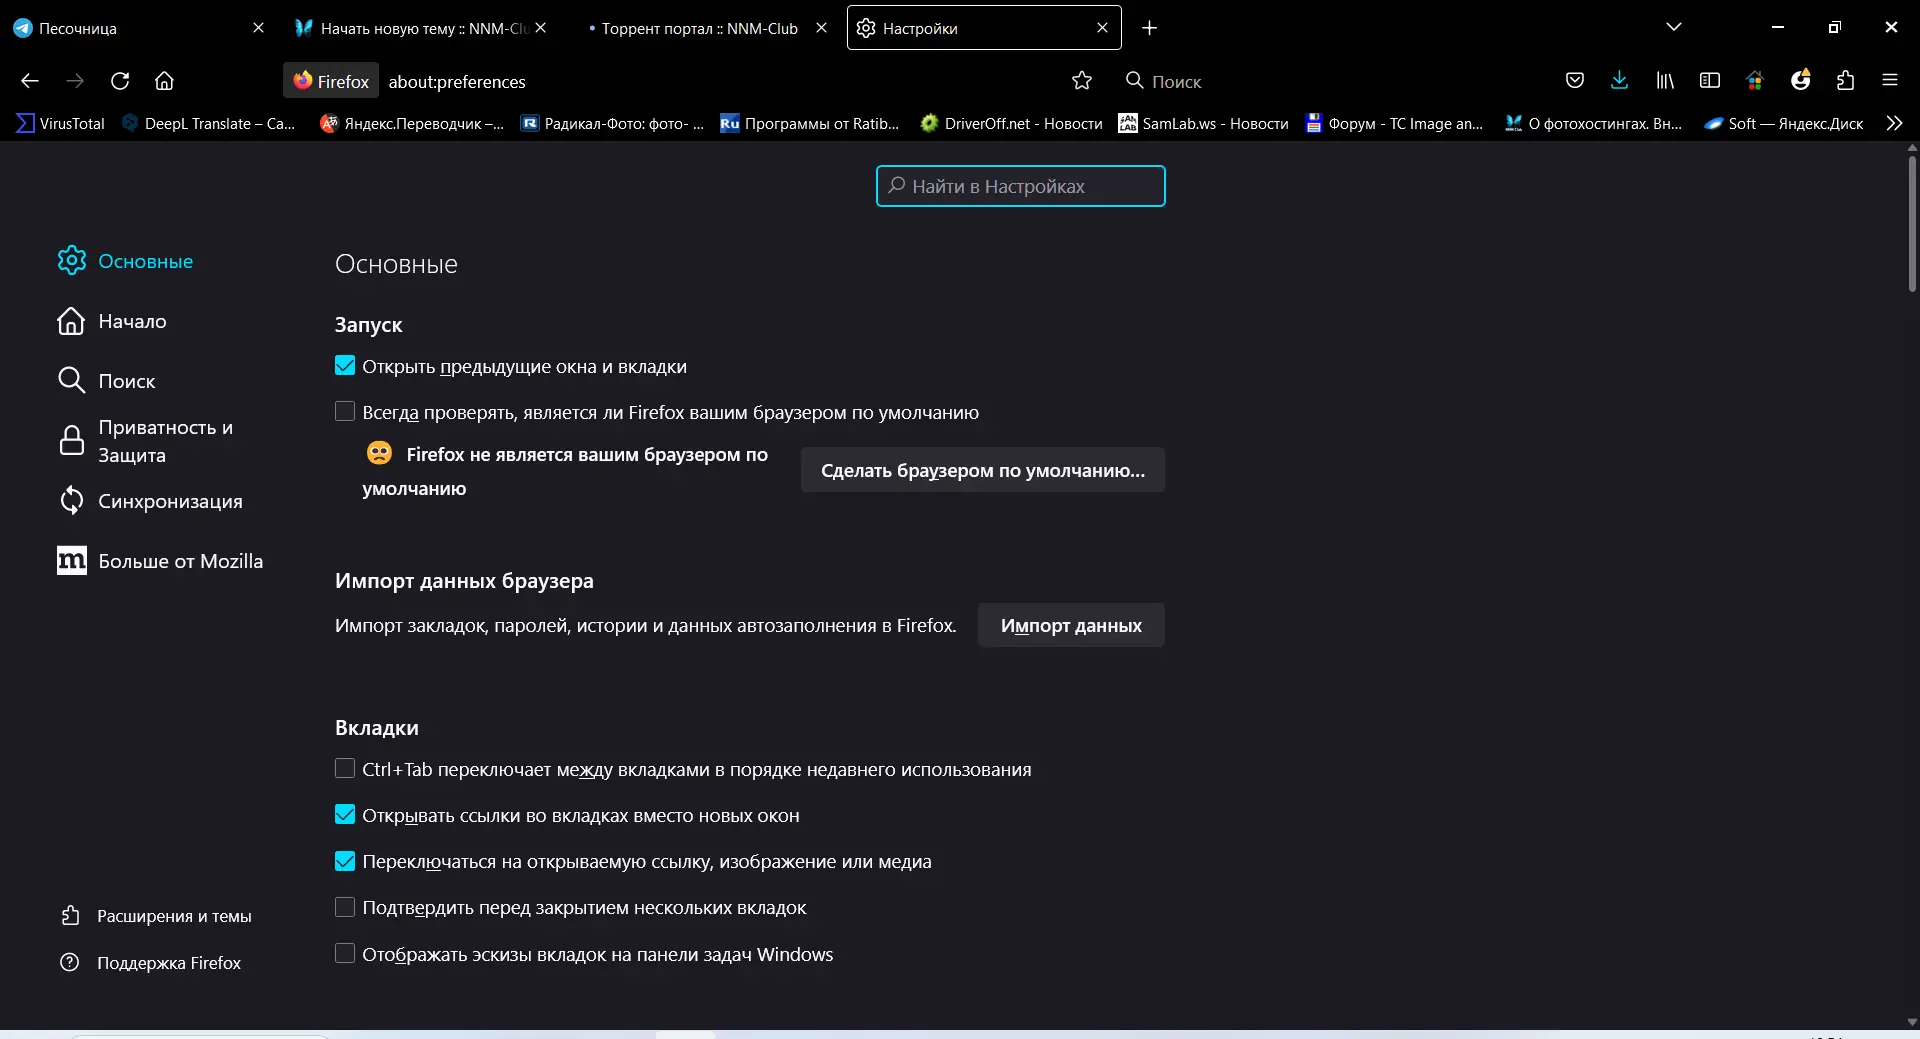
Task: Open the Downloads panel
Action: tap(1619, 80)
